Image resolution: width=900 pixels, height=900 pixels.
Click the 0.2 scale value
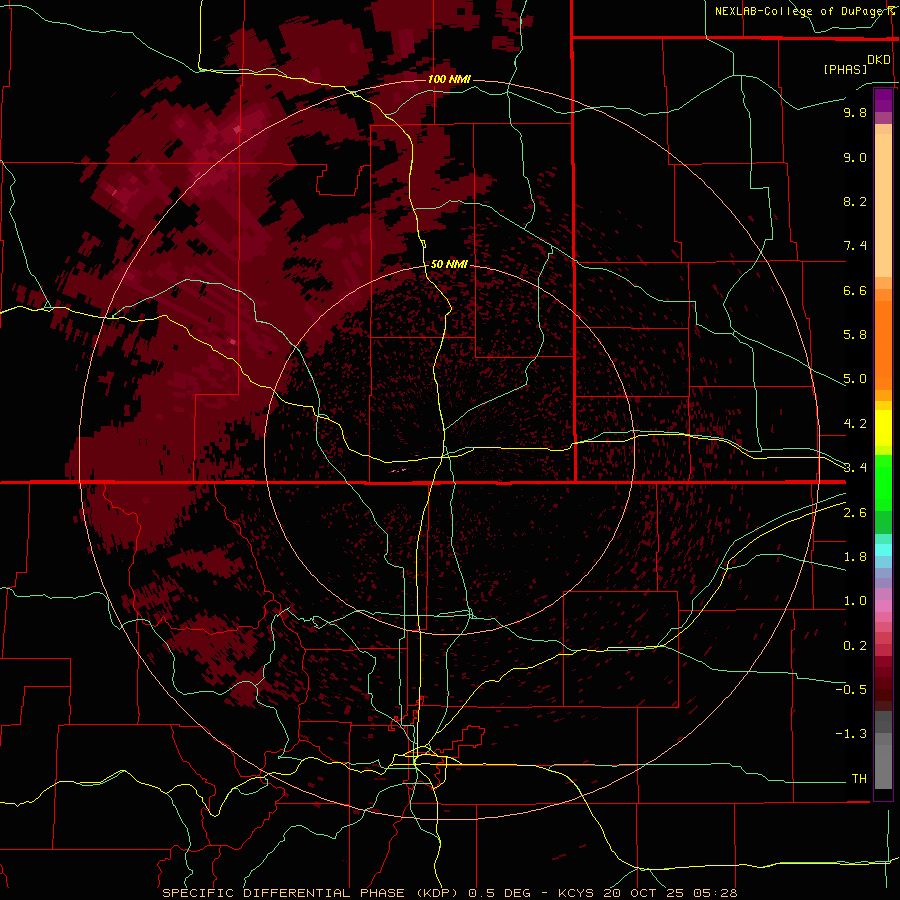click(x=855, y=646)
